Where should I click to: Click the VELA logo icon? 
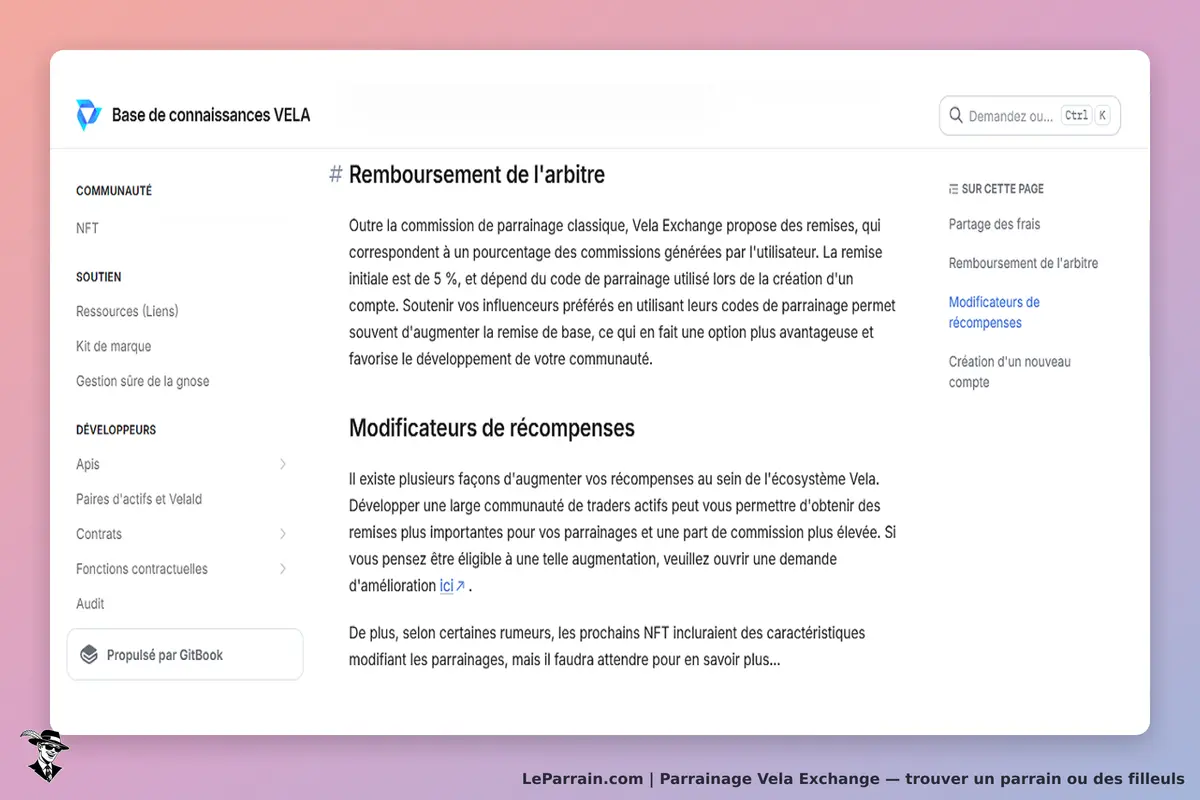[89, 115]
